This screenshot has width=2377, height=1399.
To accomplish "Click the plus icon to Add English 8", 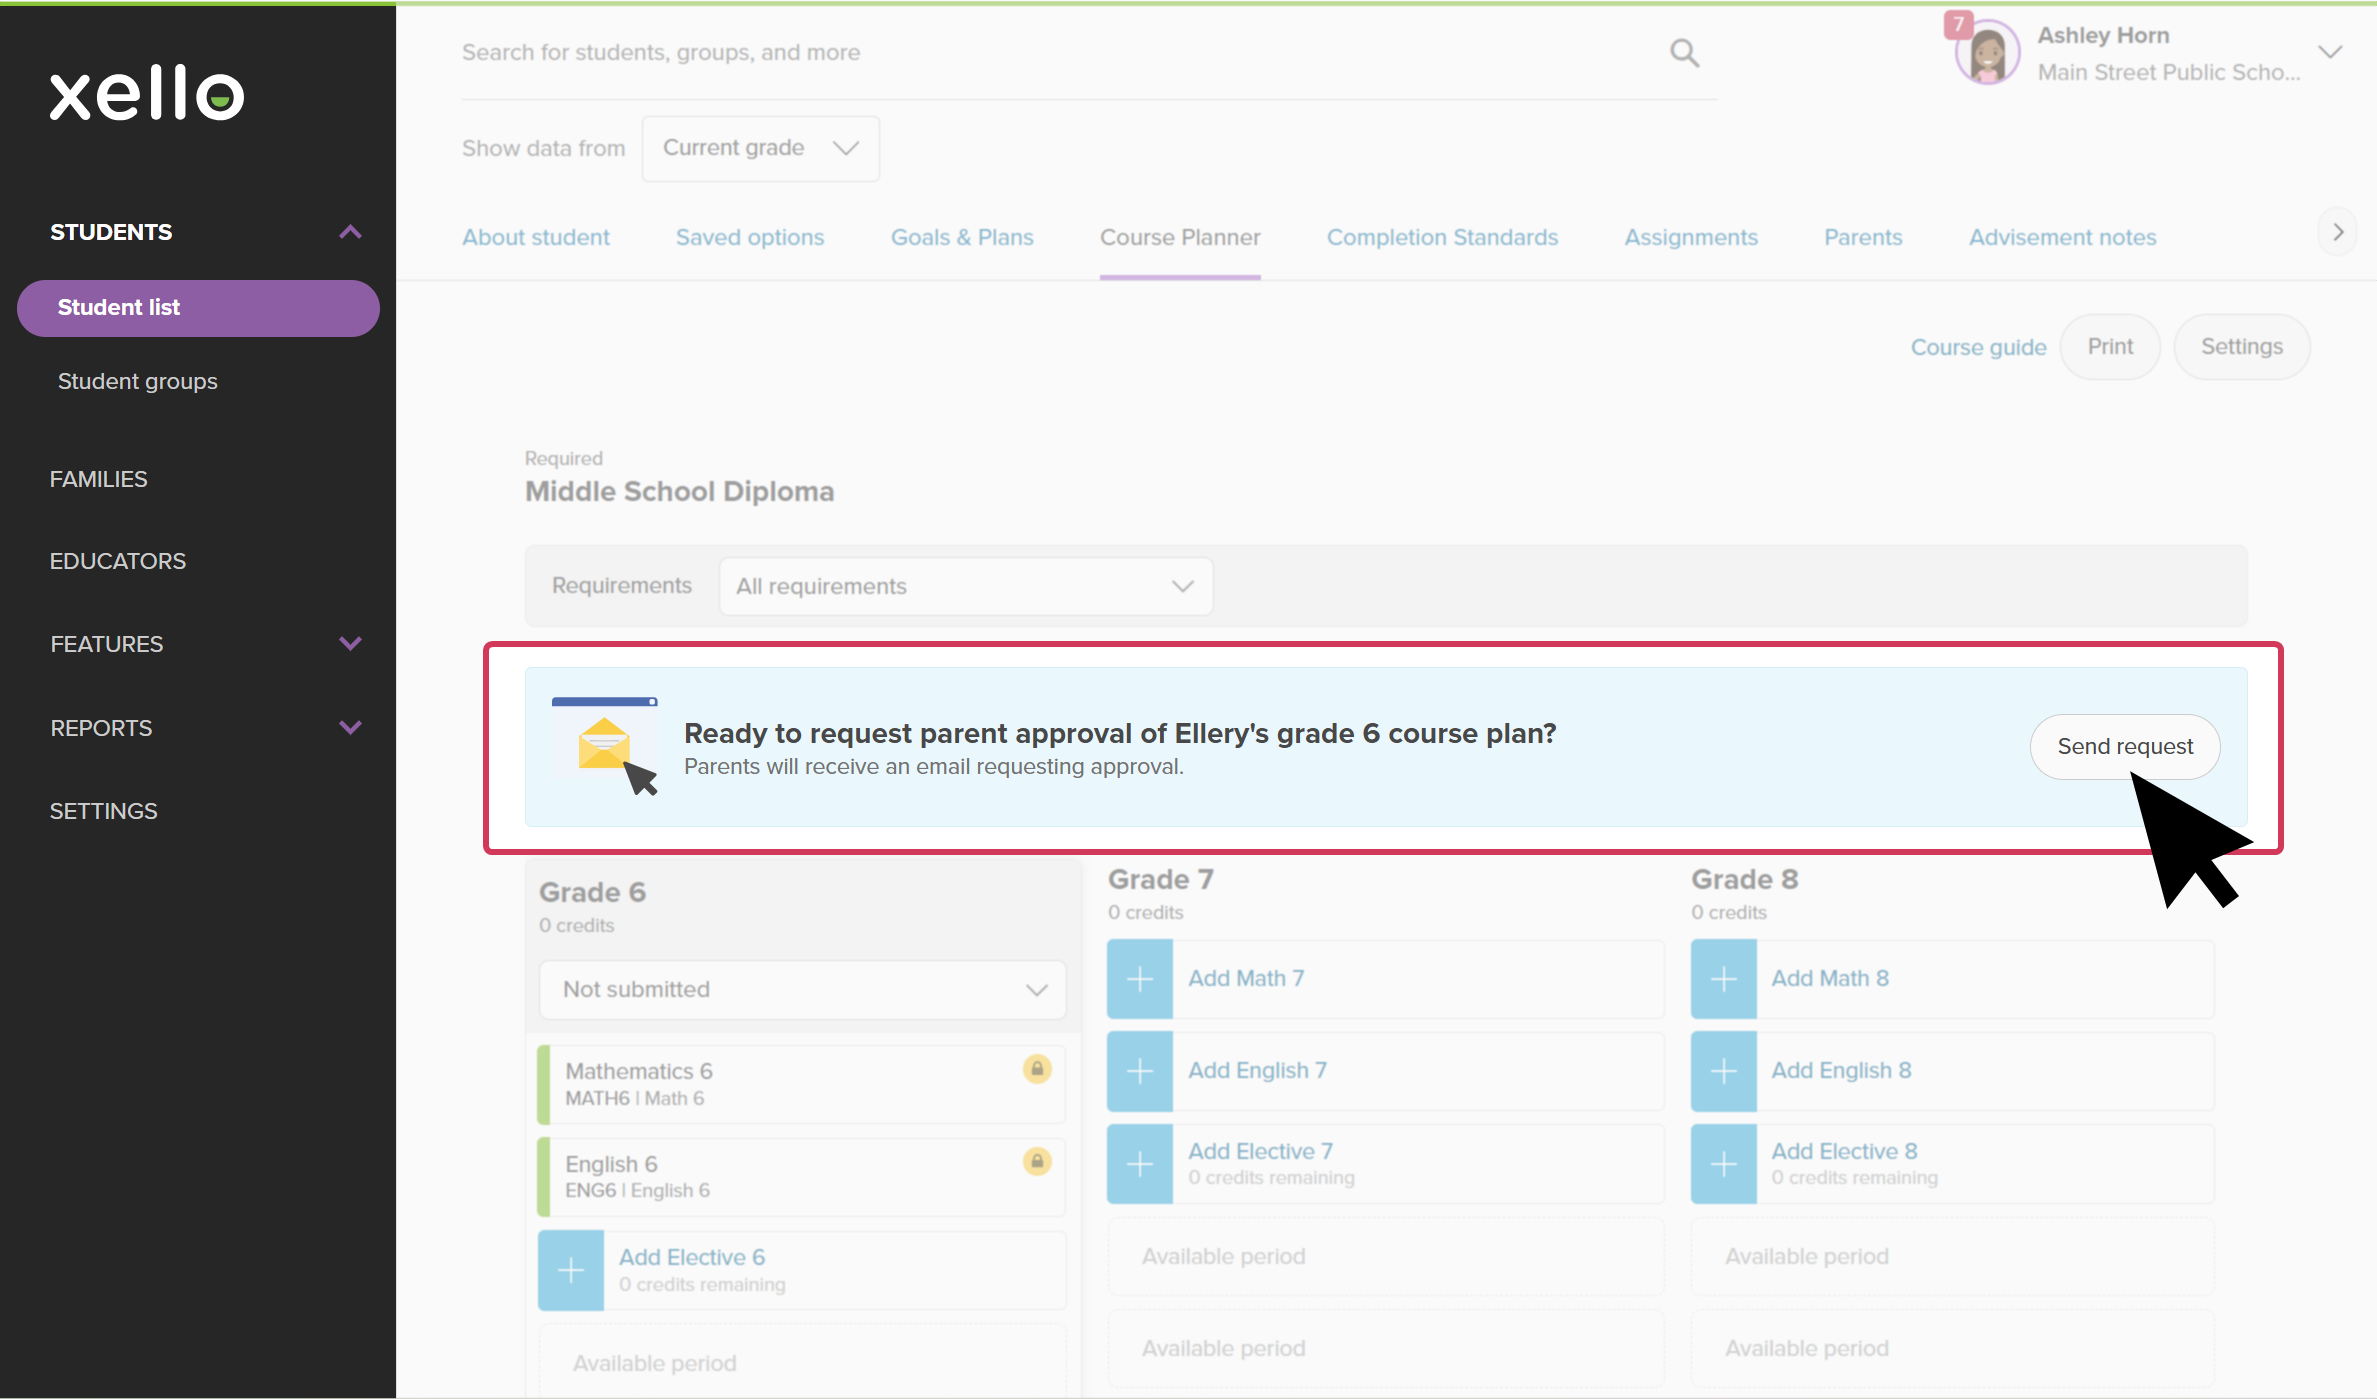I will point(1723,1071).
